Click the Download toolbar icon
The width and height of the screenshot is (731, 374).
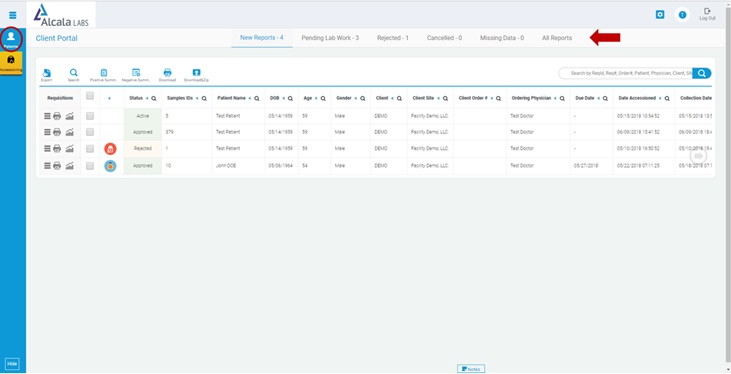click(167, 75)
